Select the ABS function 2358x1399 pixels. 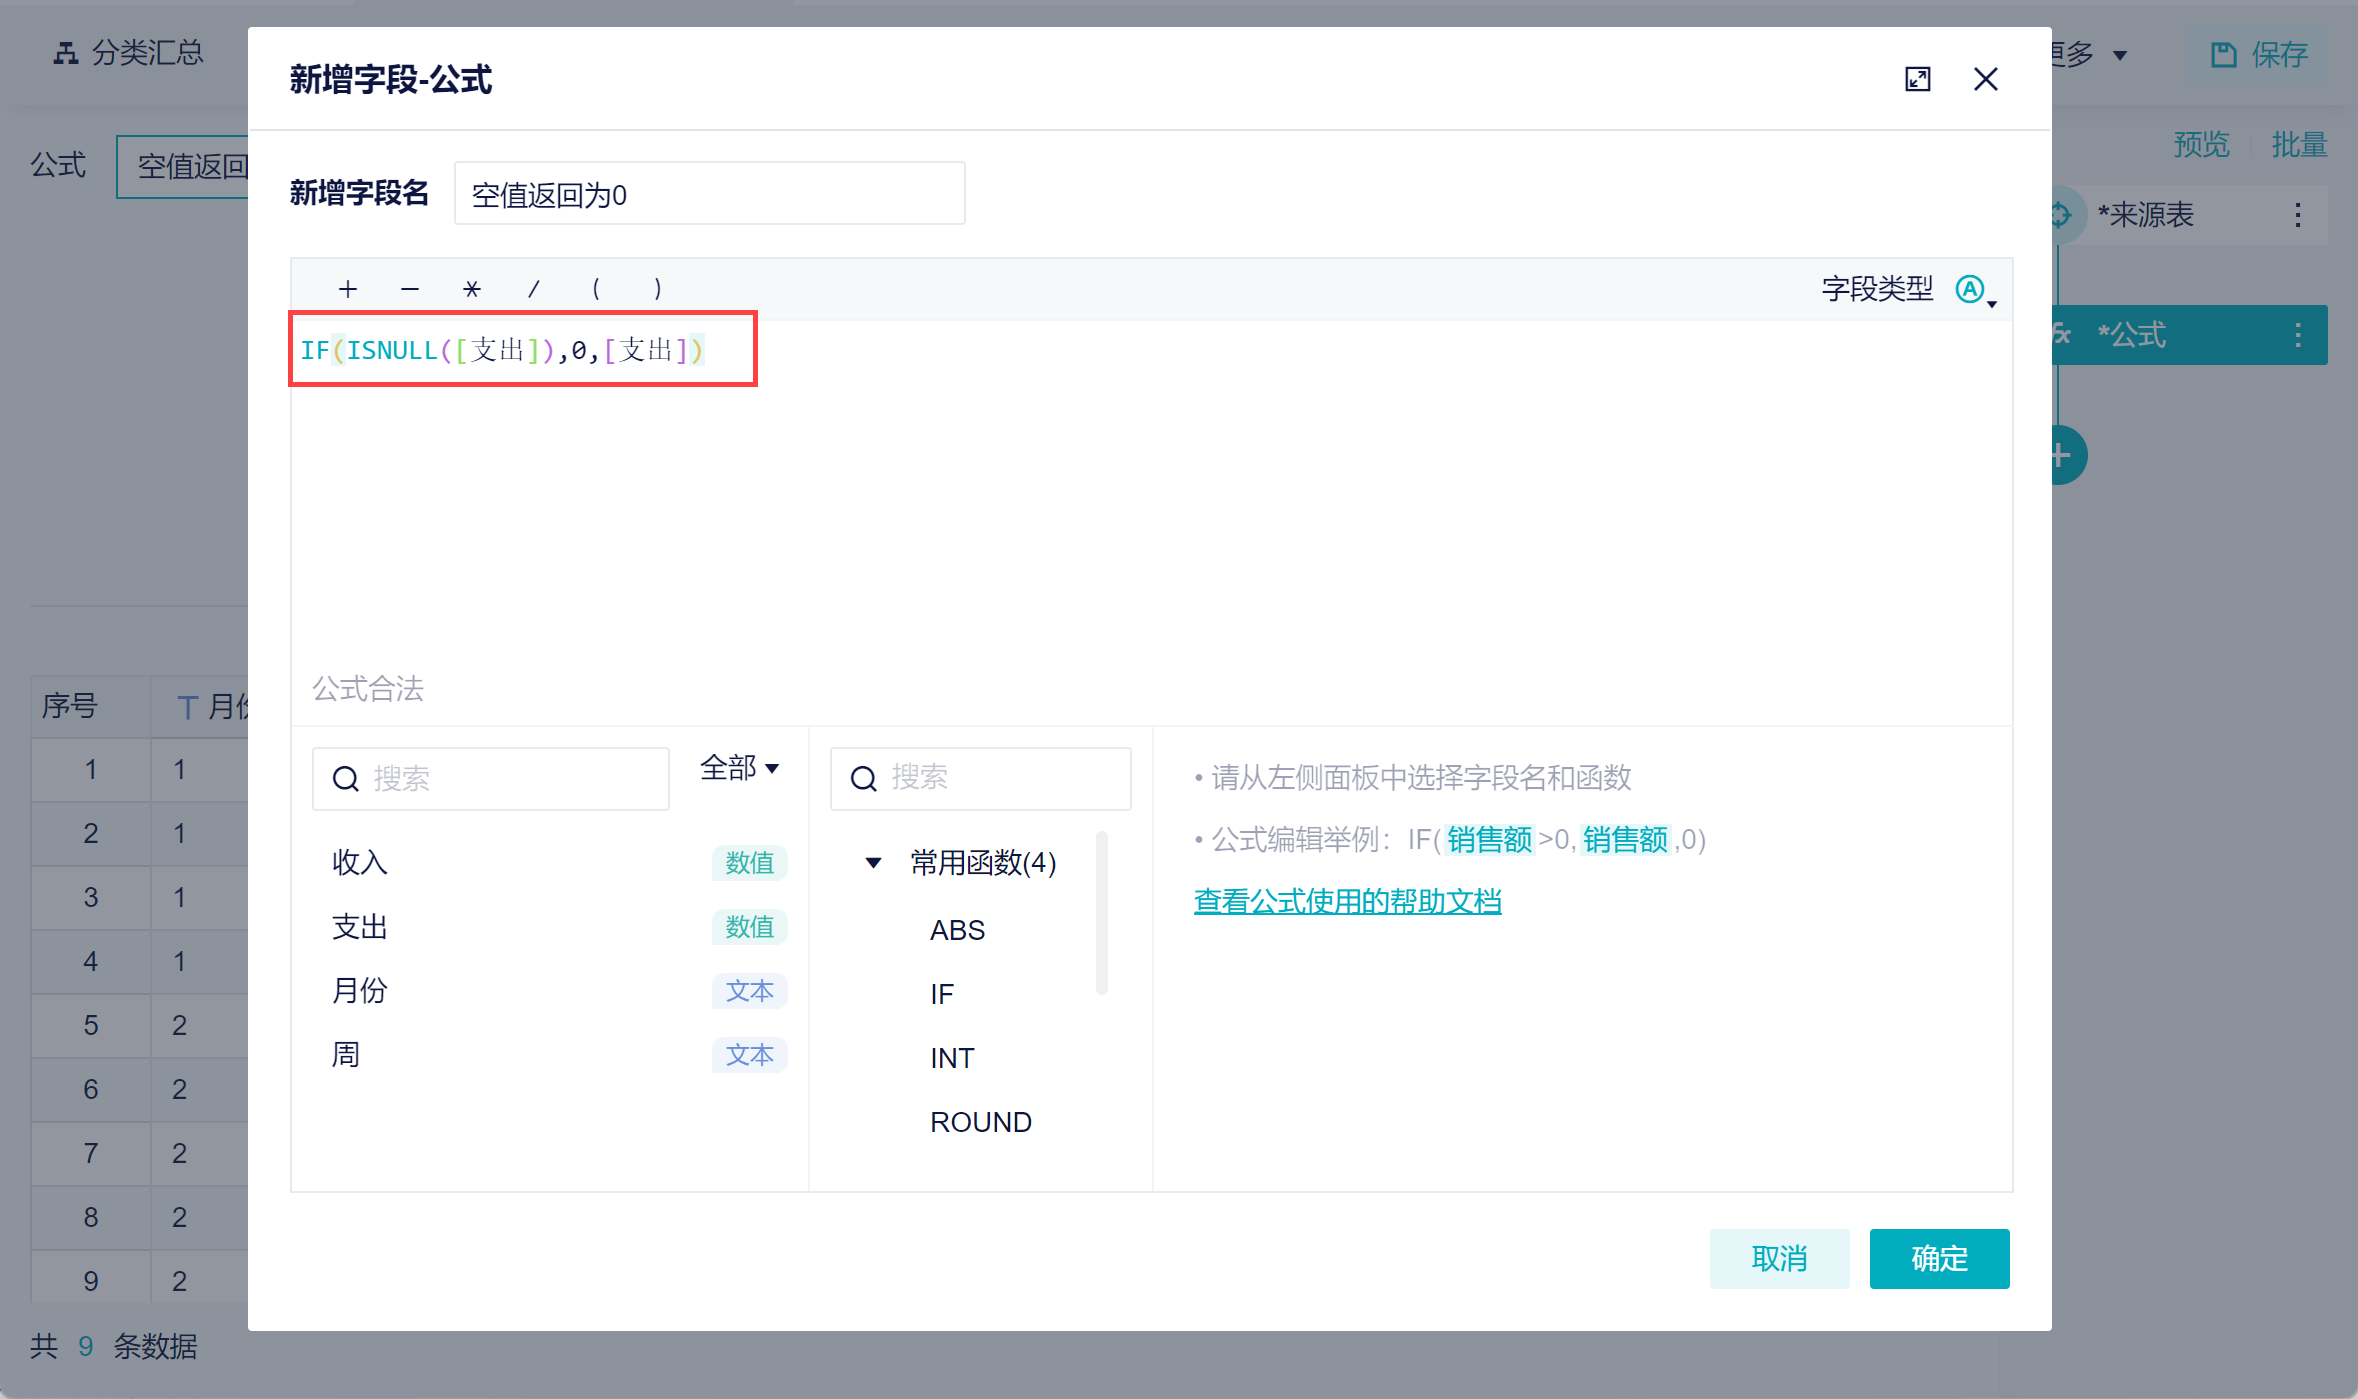[957, 930]
